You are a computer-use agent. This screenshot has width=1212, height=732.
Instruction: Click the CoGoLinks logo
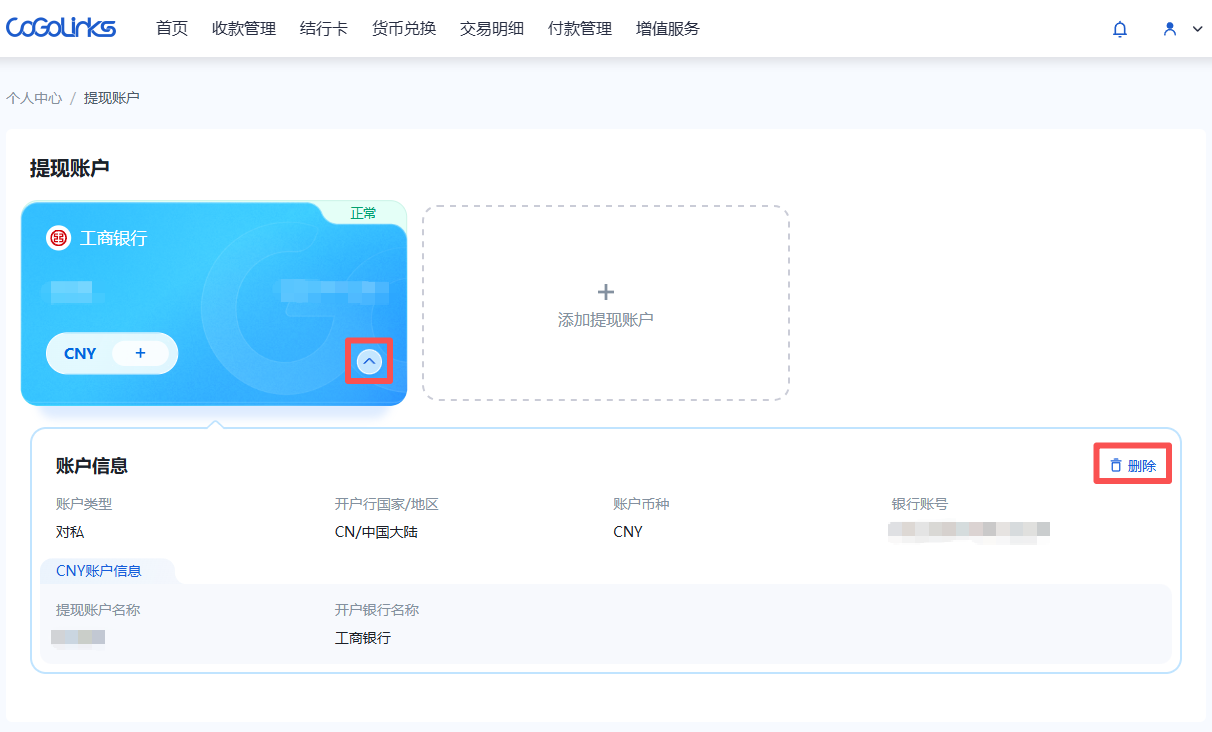tap(61, 28)
